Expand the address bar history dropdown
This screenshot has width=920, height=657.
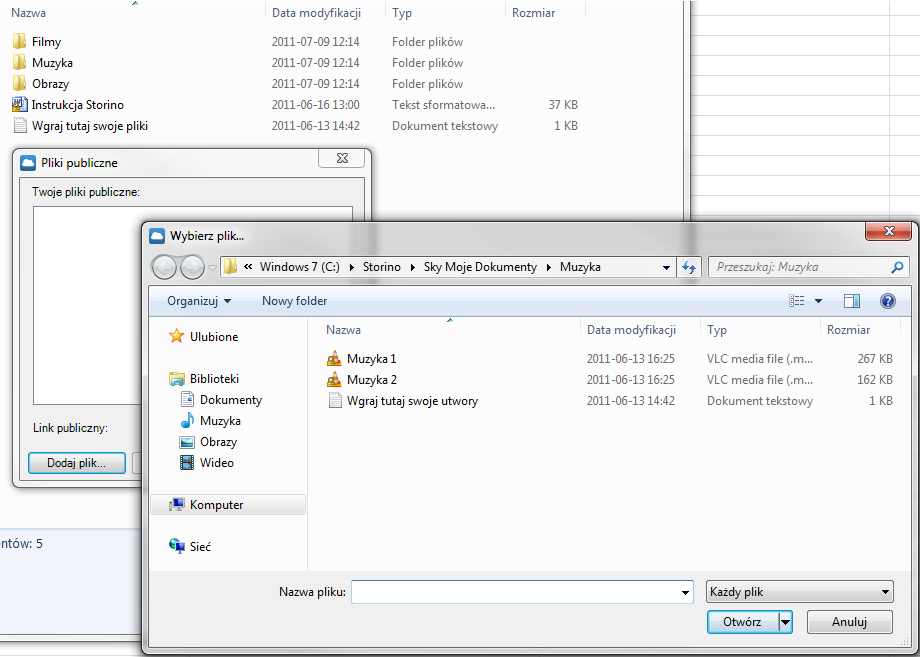pos(666,267)
